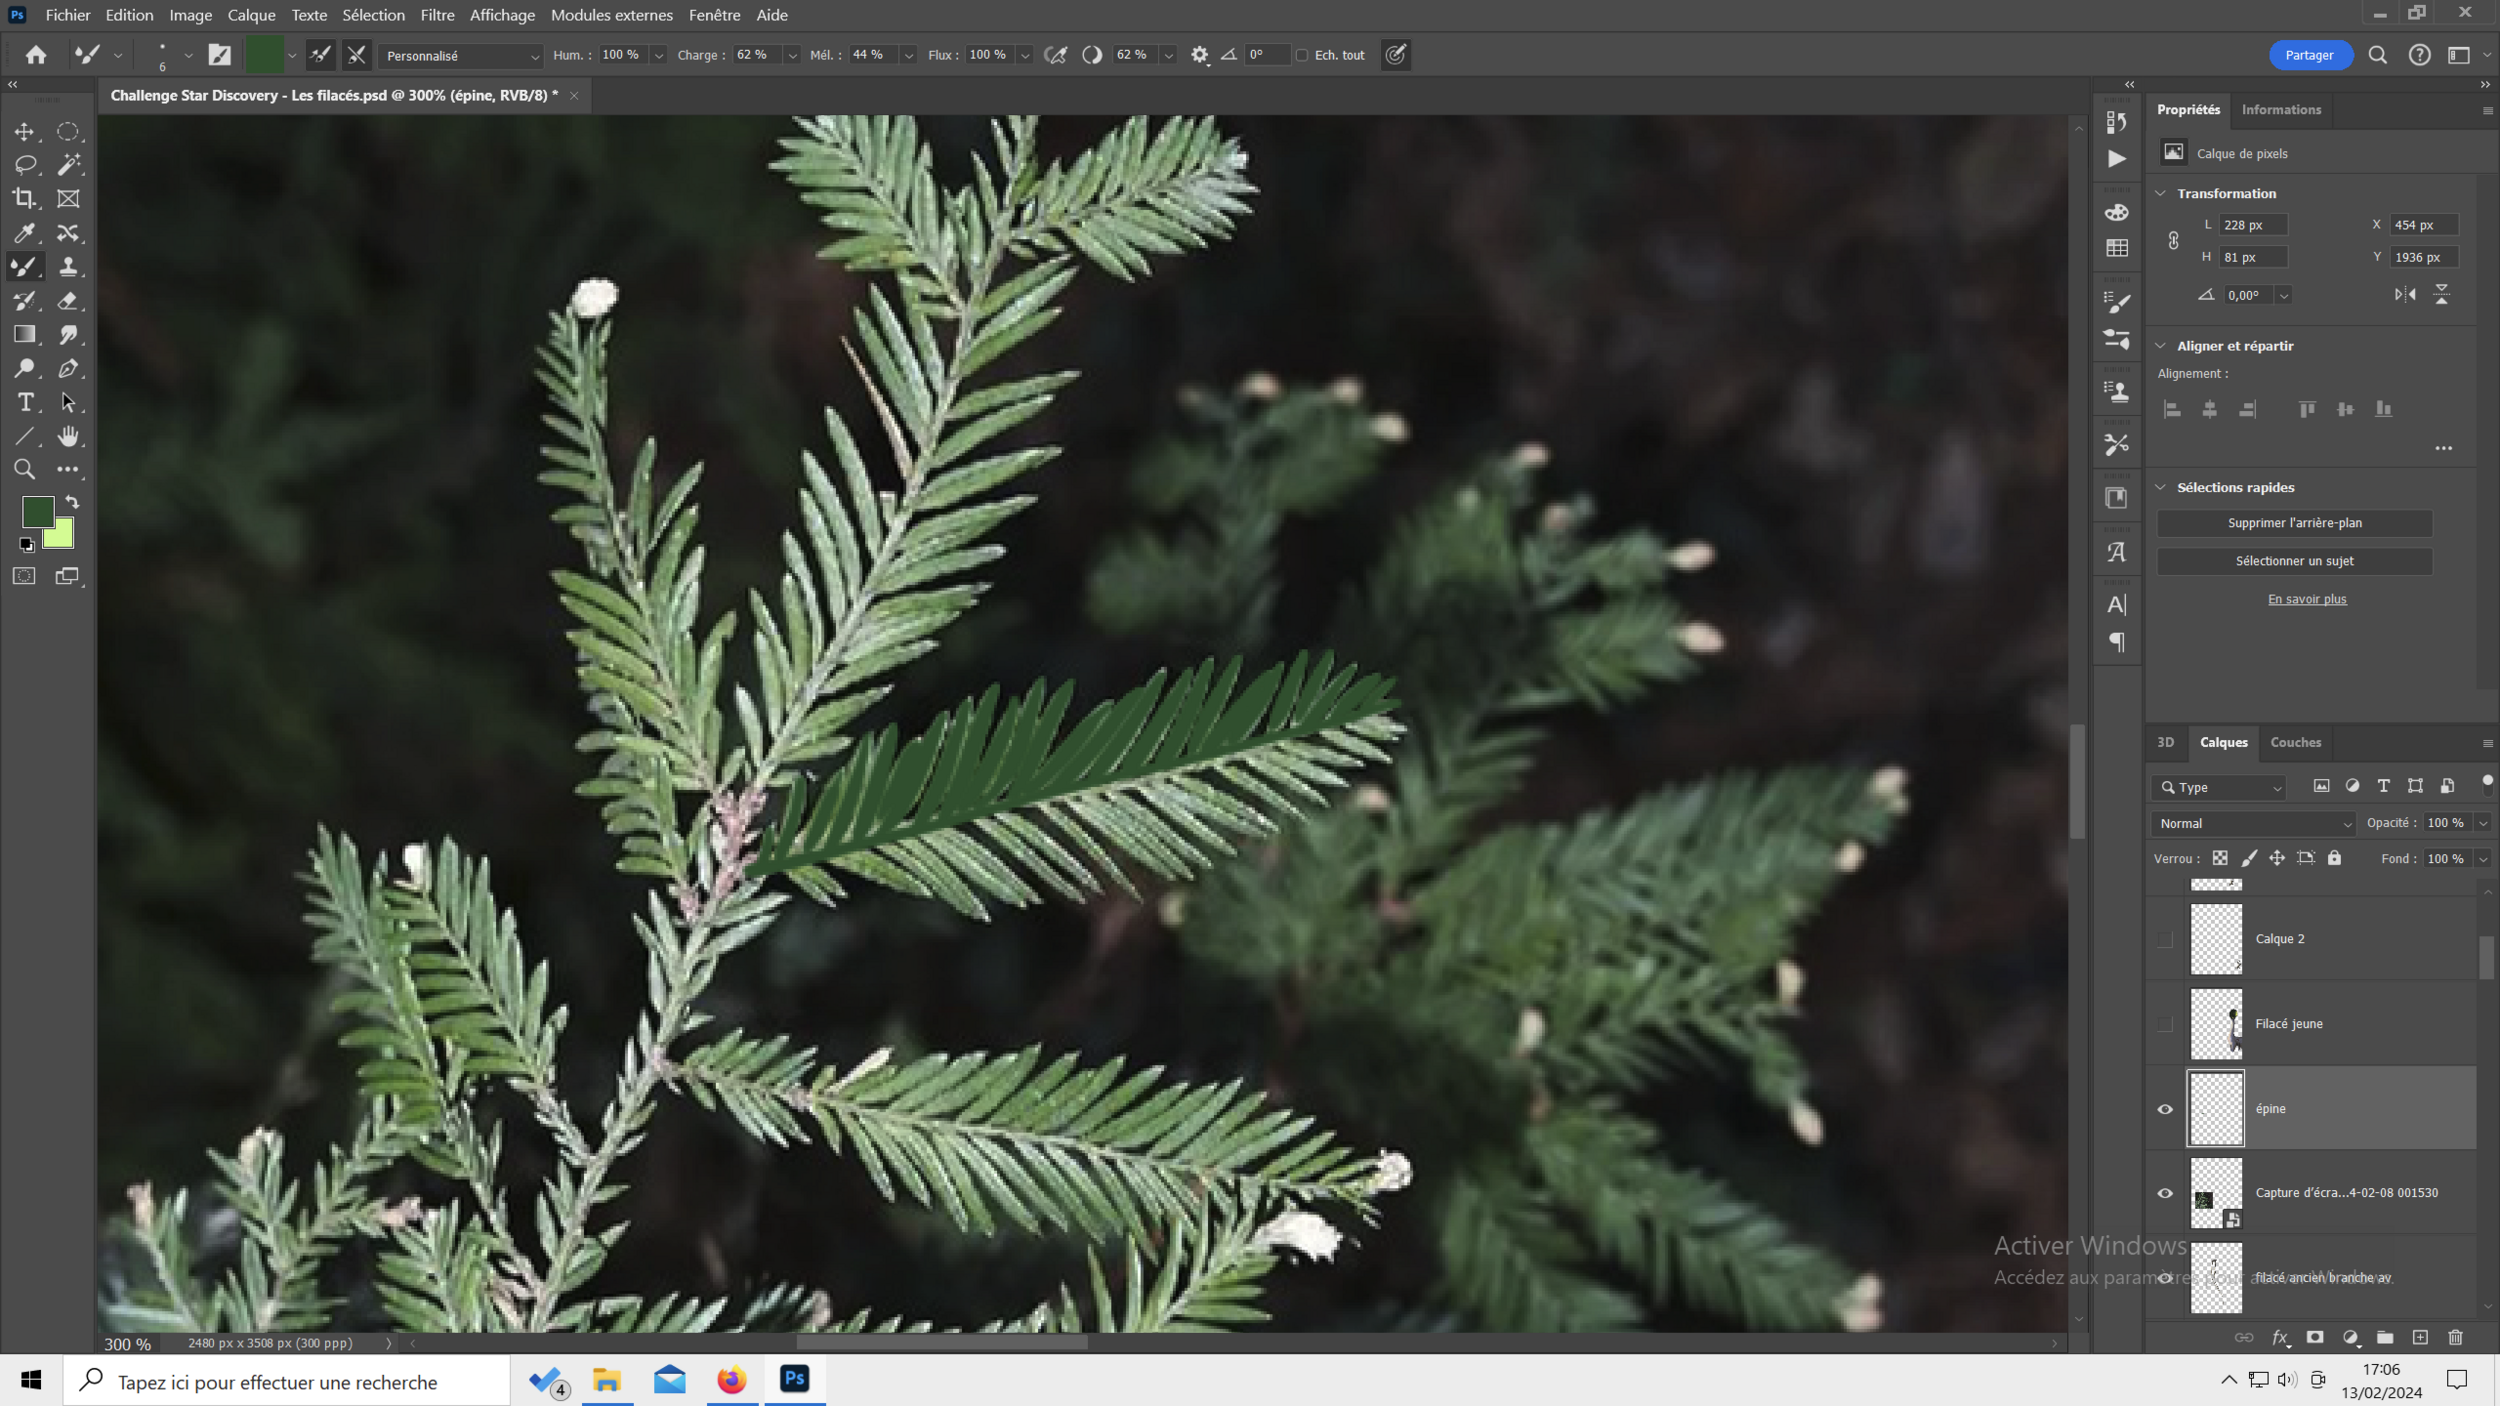
Task: Select the Magic Wand tool
Action: (68, 165)
